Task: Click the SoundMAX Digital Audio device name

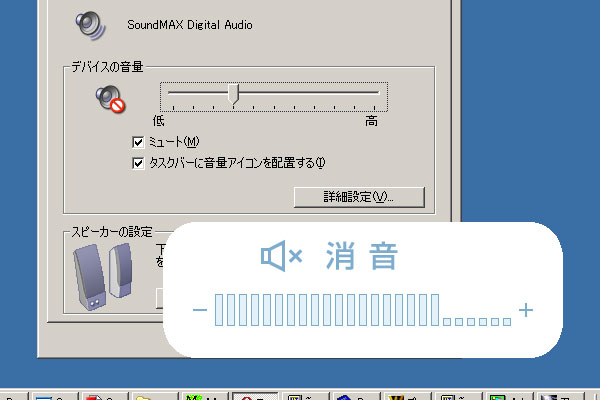Action: [190, 24]
